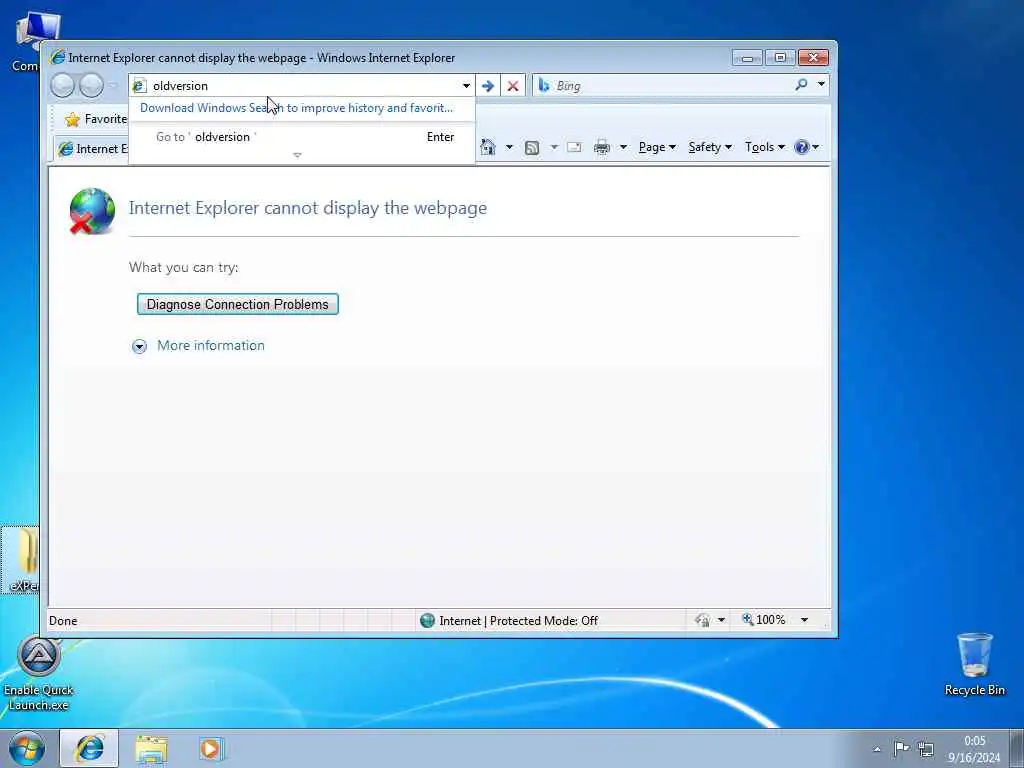Click the Internet zone globe status icon
The image size is (1024, 768).
[427, 620]
